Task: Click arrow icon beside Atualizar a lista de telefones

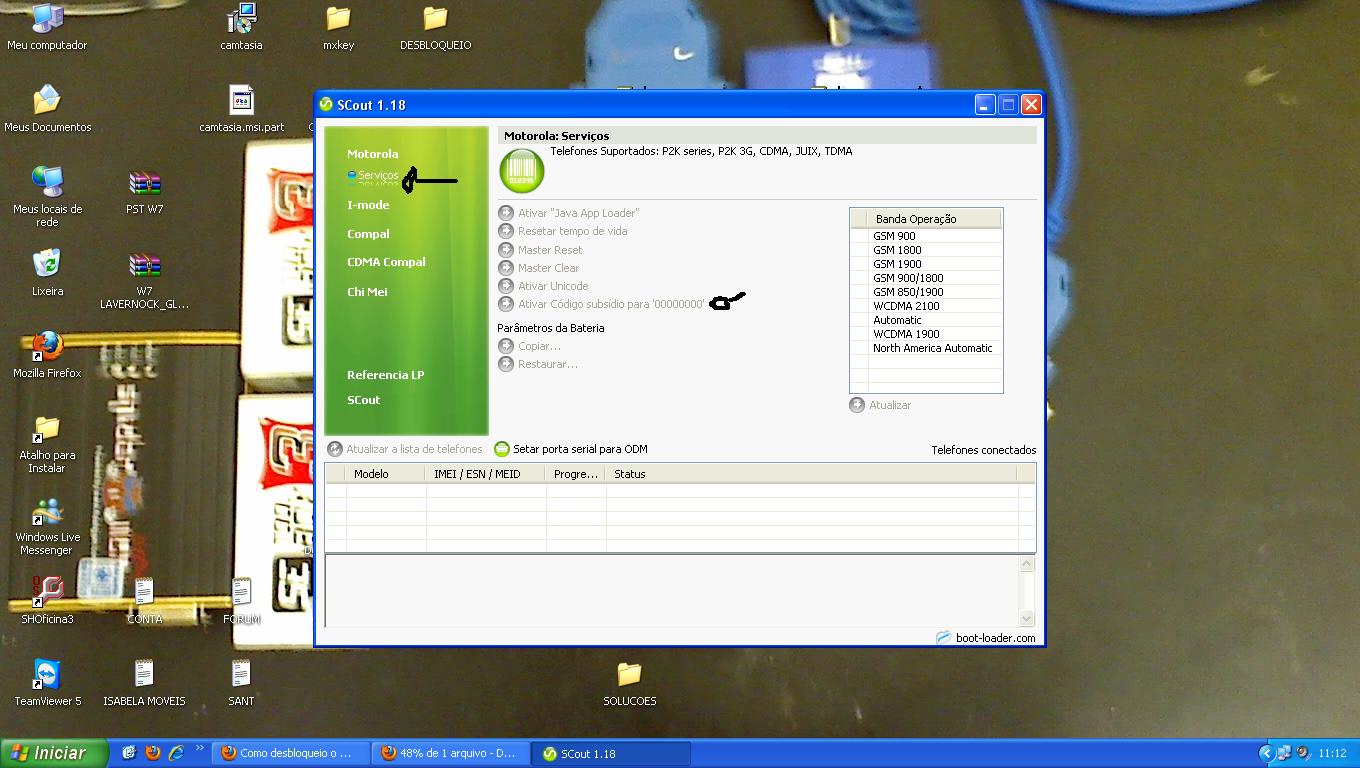Action: tap(335, 449)
